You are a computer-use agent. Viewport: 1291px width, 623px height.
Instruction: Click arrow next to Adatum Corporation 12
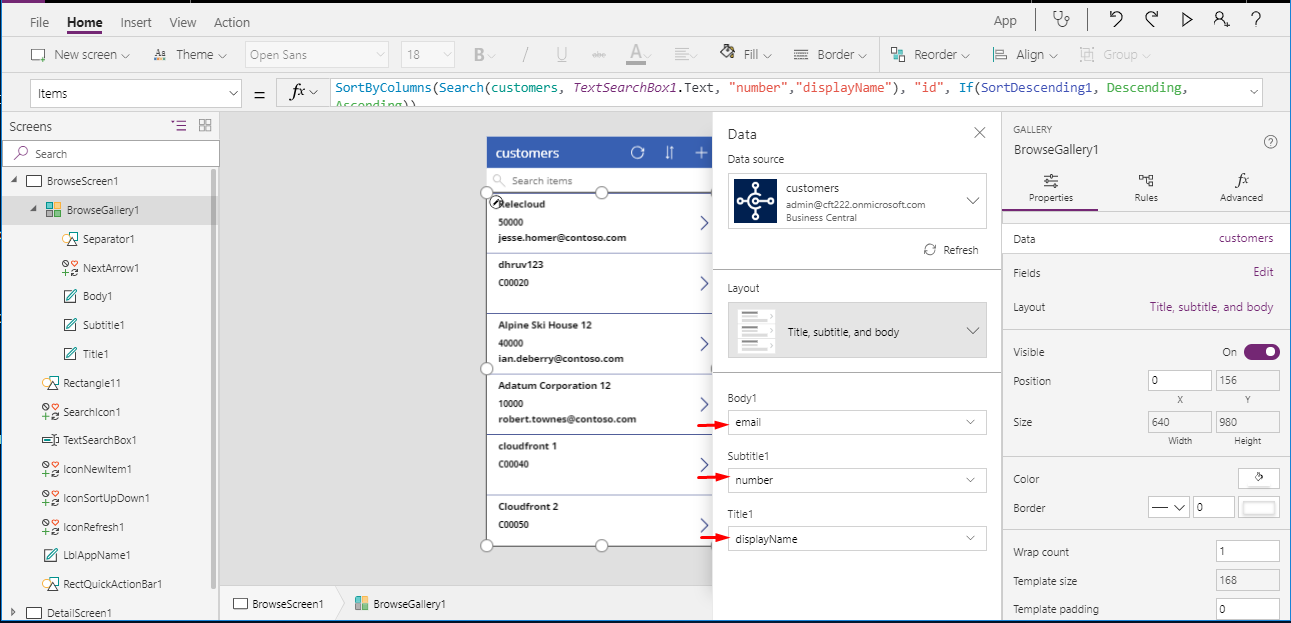[x=704, y=404]
